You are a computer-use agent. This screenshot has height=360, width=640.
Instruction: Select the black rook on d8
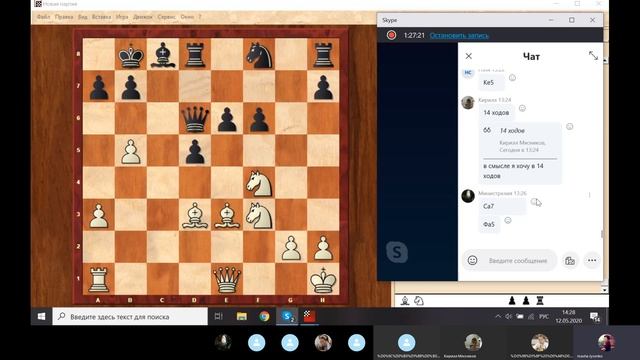coord(195,55)
